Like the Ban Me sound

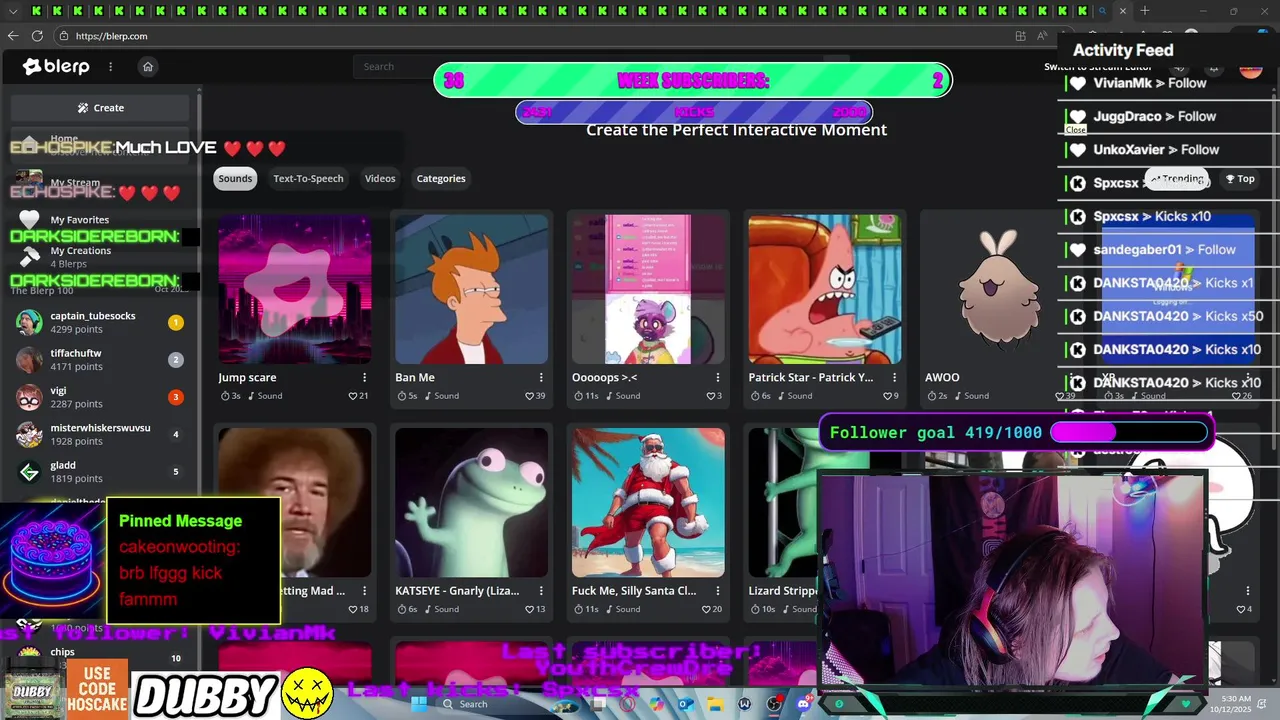coord(530,396)
